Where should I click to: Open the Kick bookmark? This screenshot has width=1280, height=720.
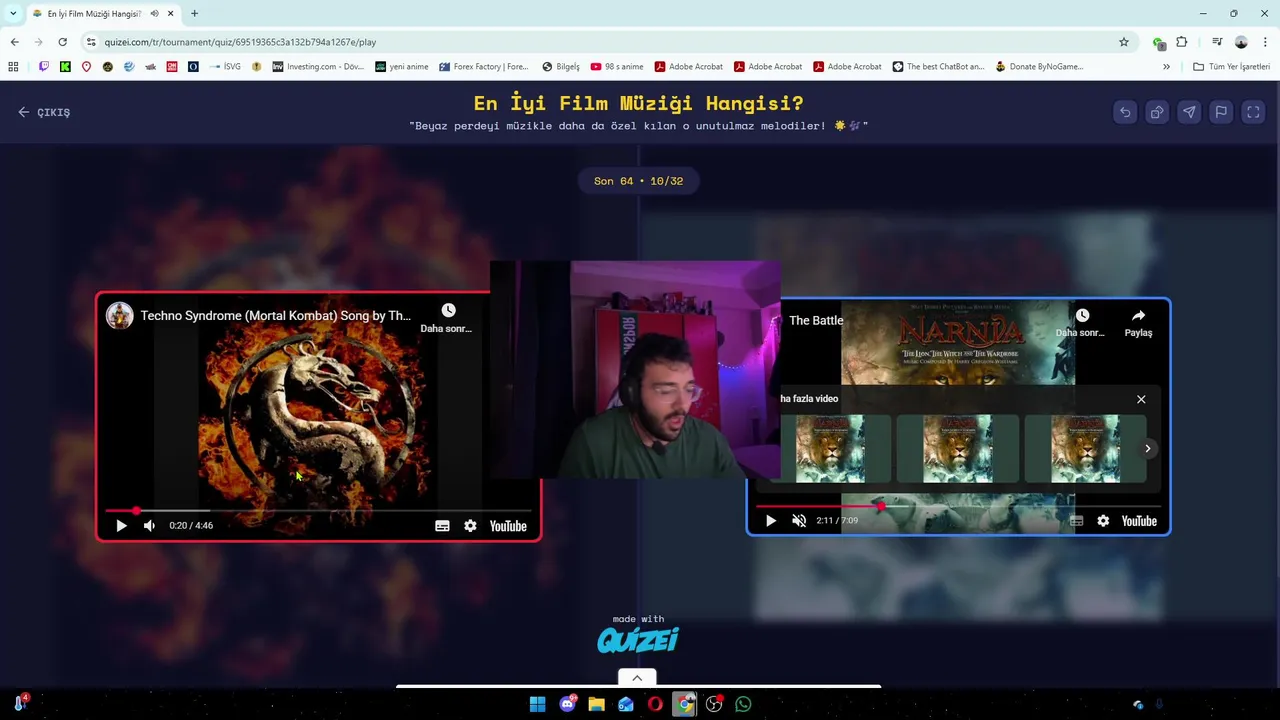point(65,67)
